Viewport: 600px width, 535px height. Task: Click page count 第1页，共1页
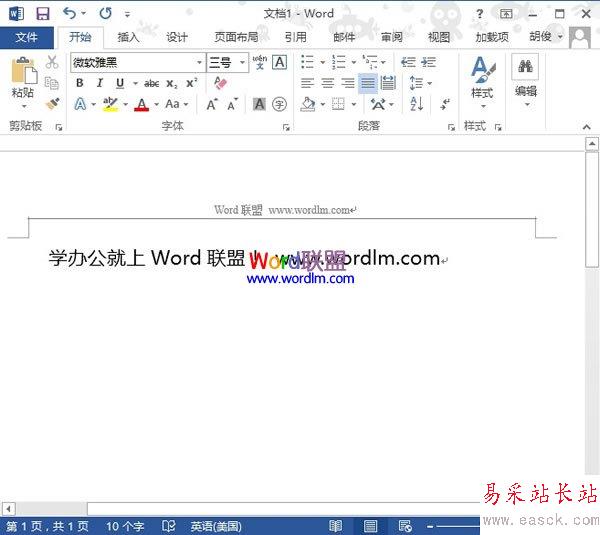(47, 526)
